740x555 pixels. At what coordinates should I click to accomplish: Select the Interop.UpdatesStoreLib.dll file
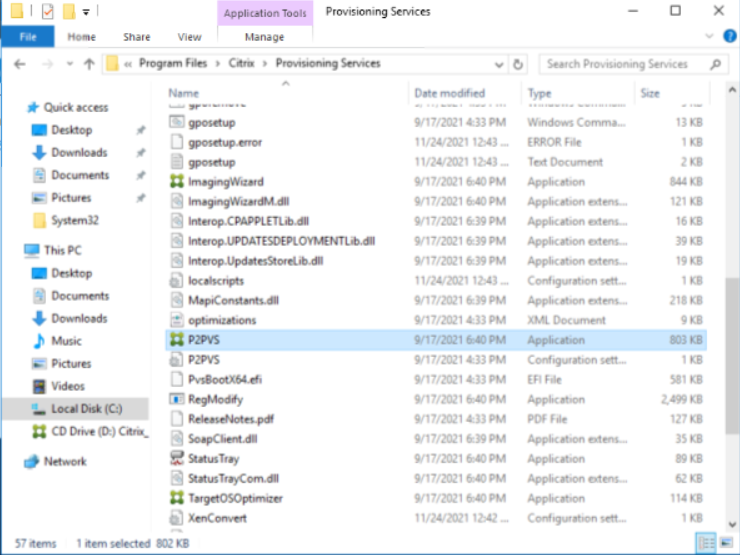pos(437,261)
